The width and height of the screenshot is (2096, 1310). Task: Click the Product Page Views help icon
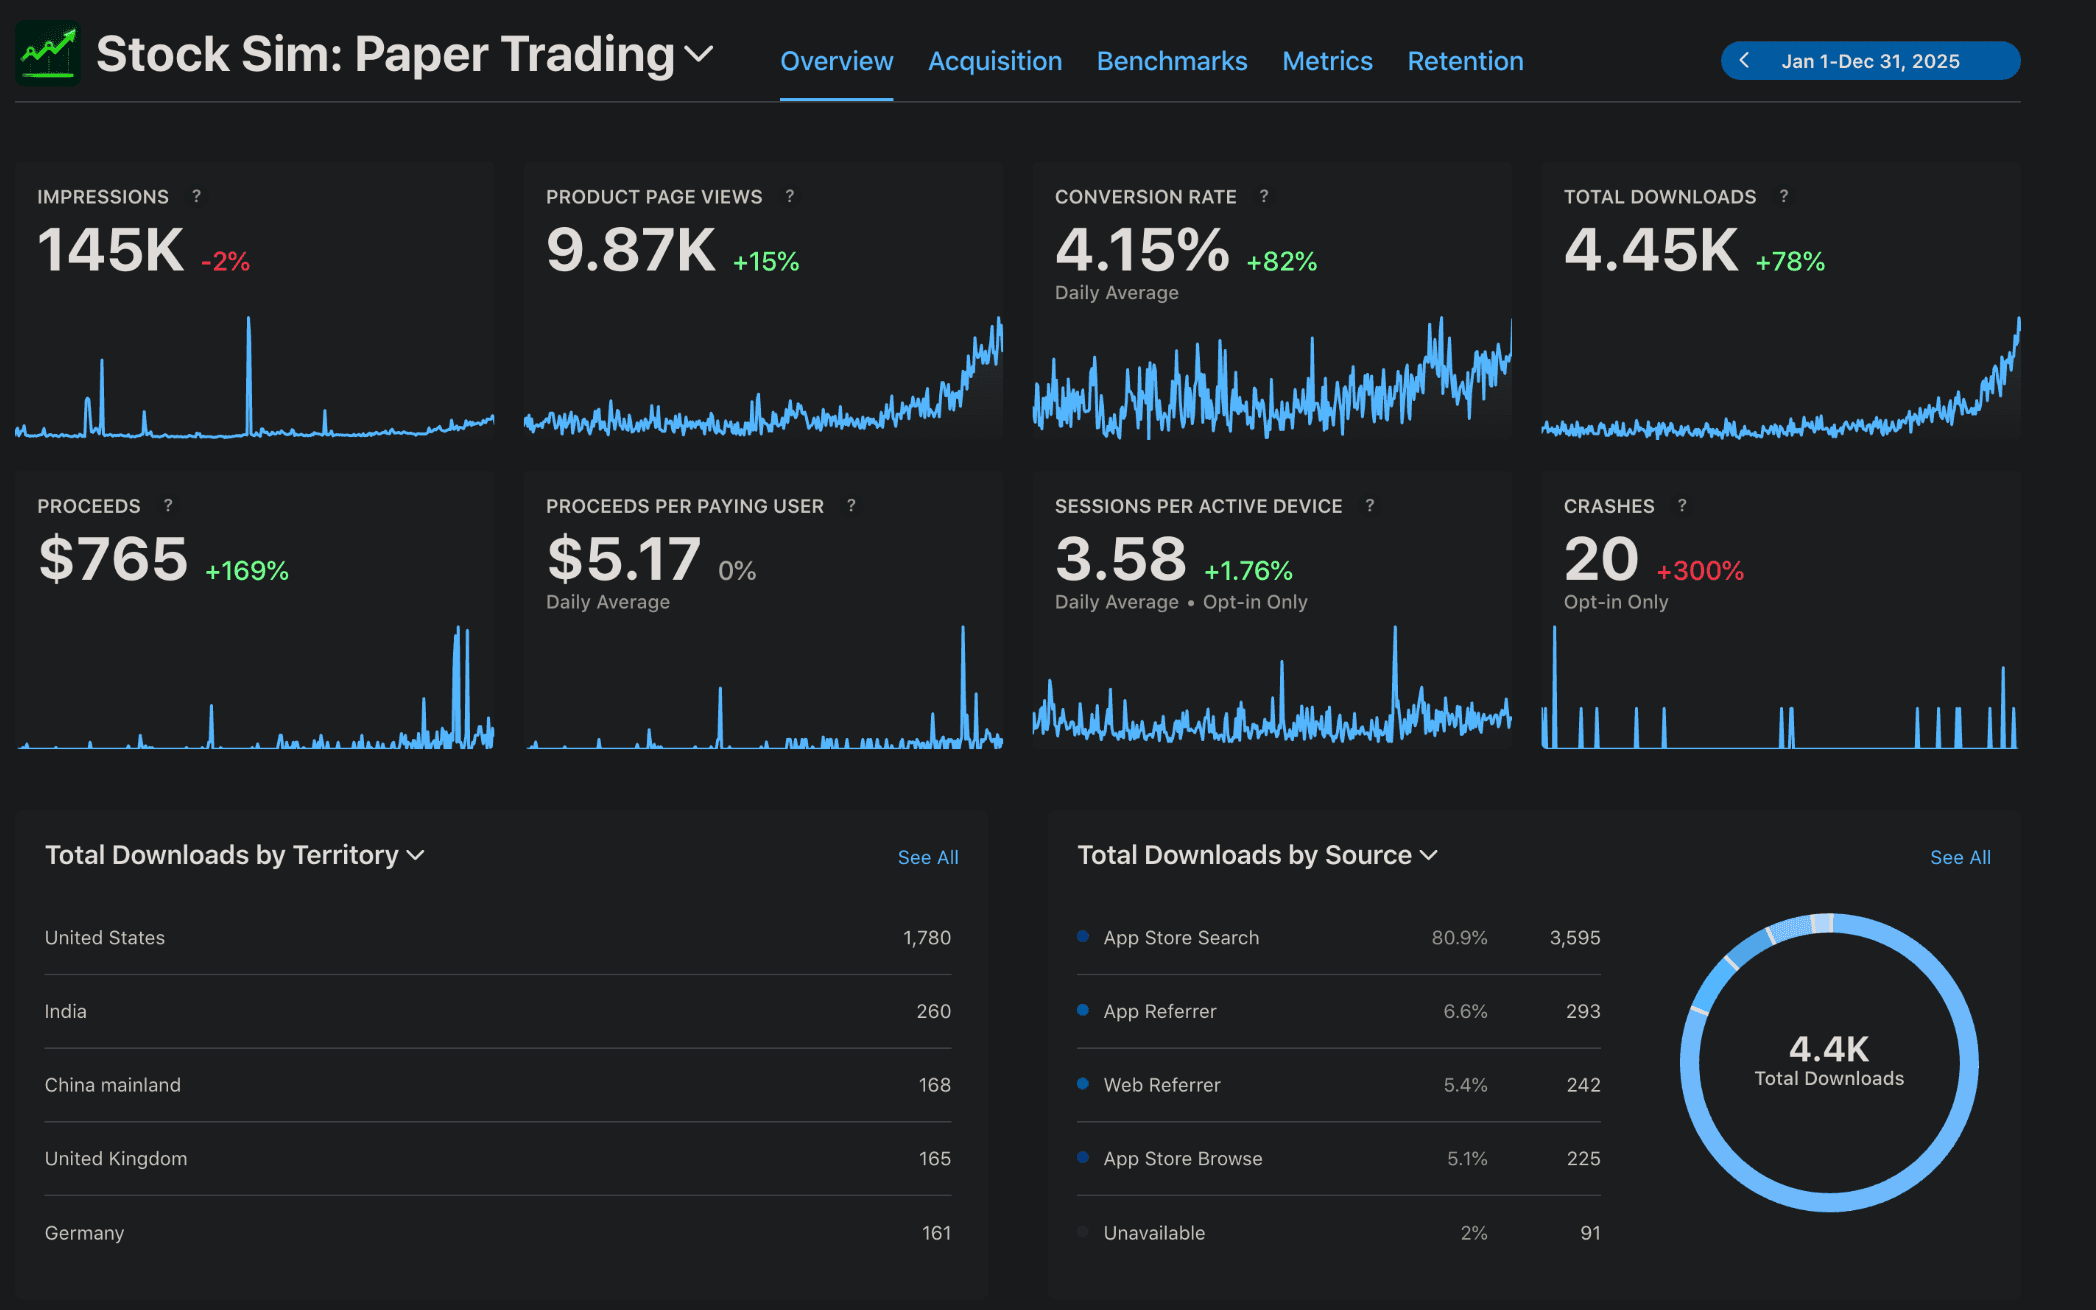(790, 196)
